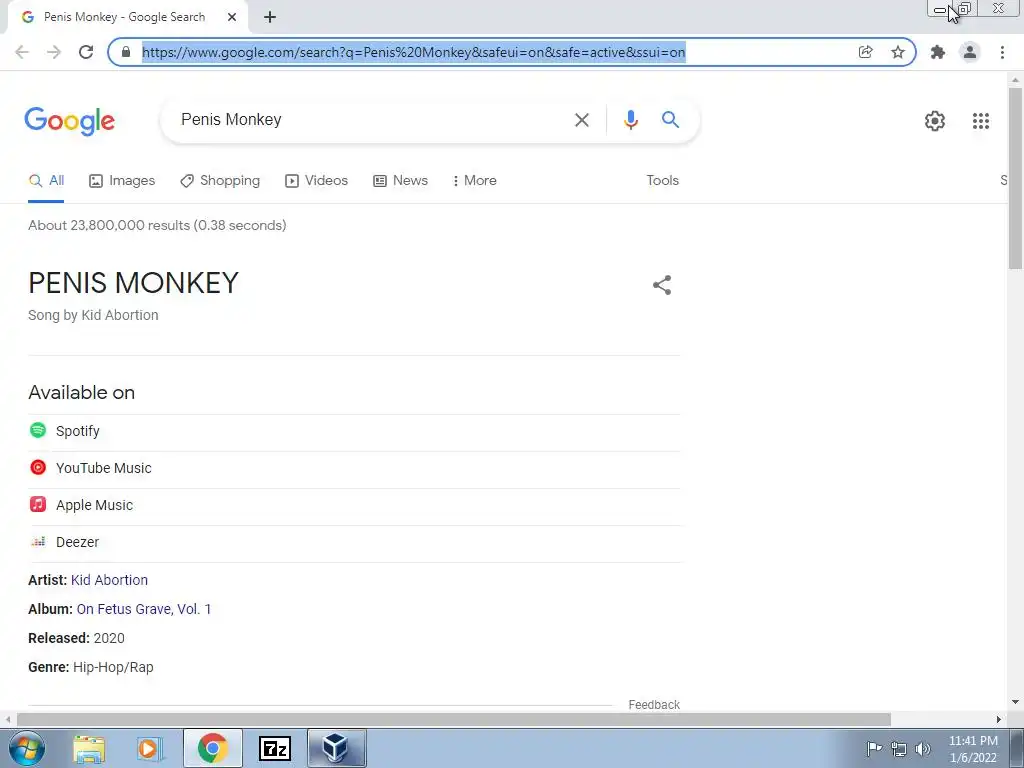The height and width of the screenshot is (768, 1024).
Task: Click inside the Google search input field
Action: pyautogui.click(x=369, y=120)
